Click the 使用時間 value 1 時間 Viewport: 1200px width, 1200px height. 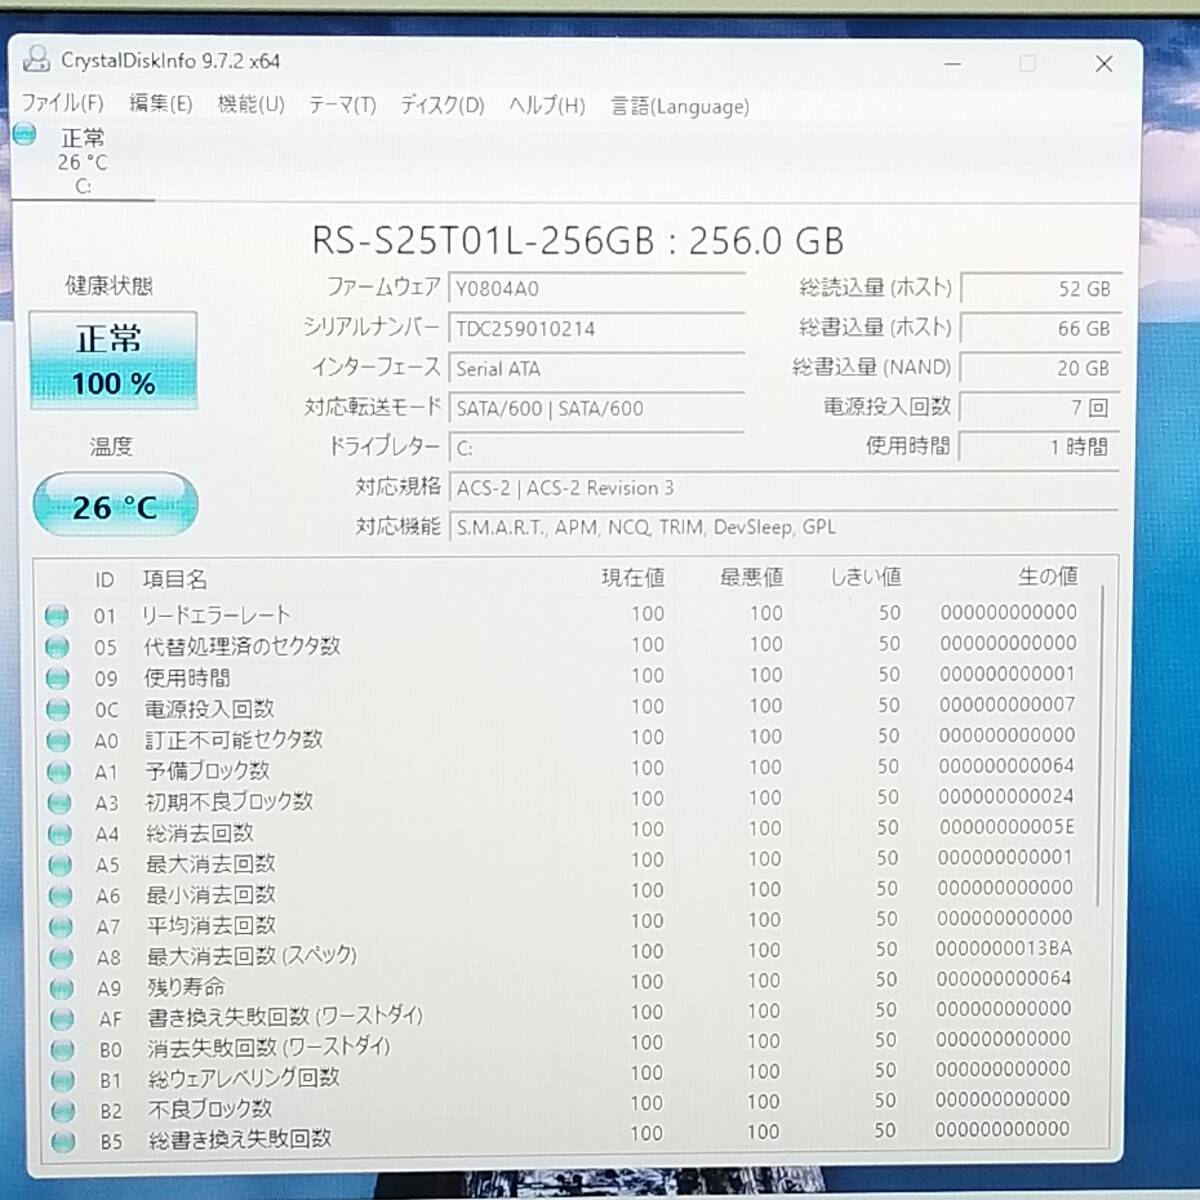pyautogui.click(x=1041, y=447)
